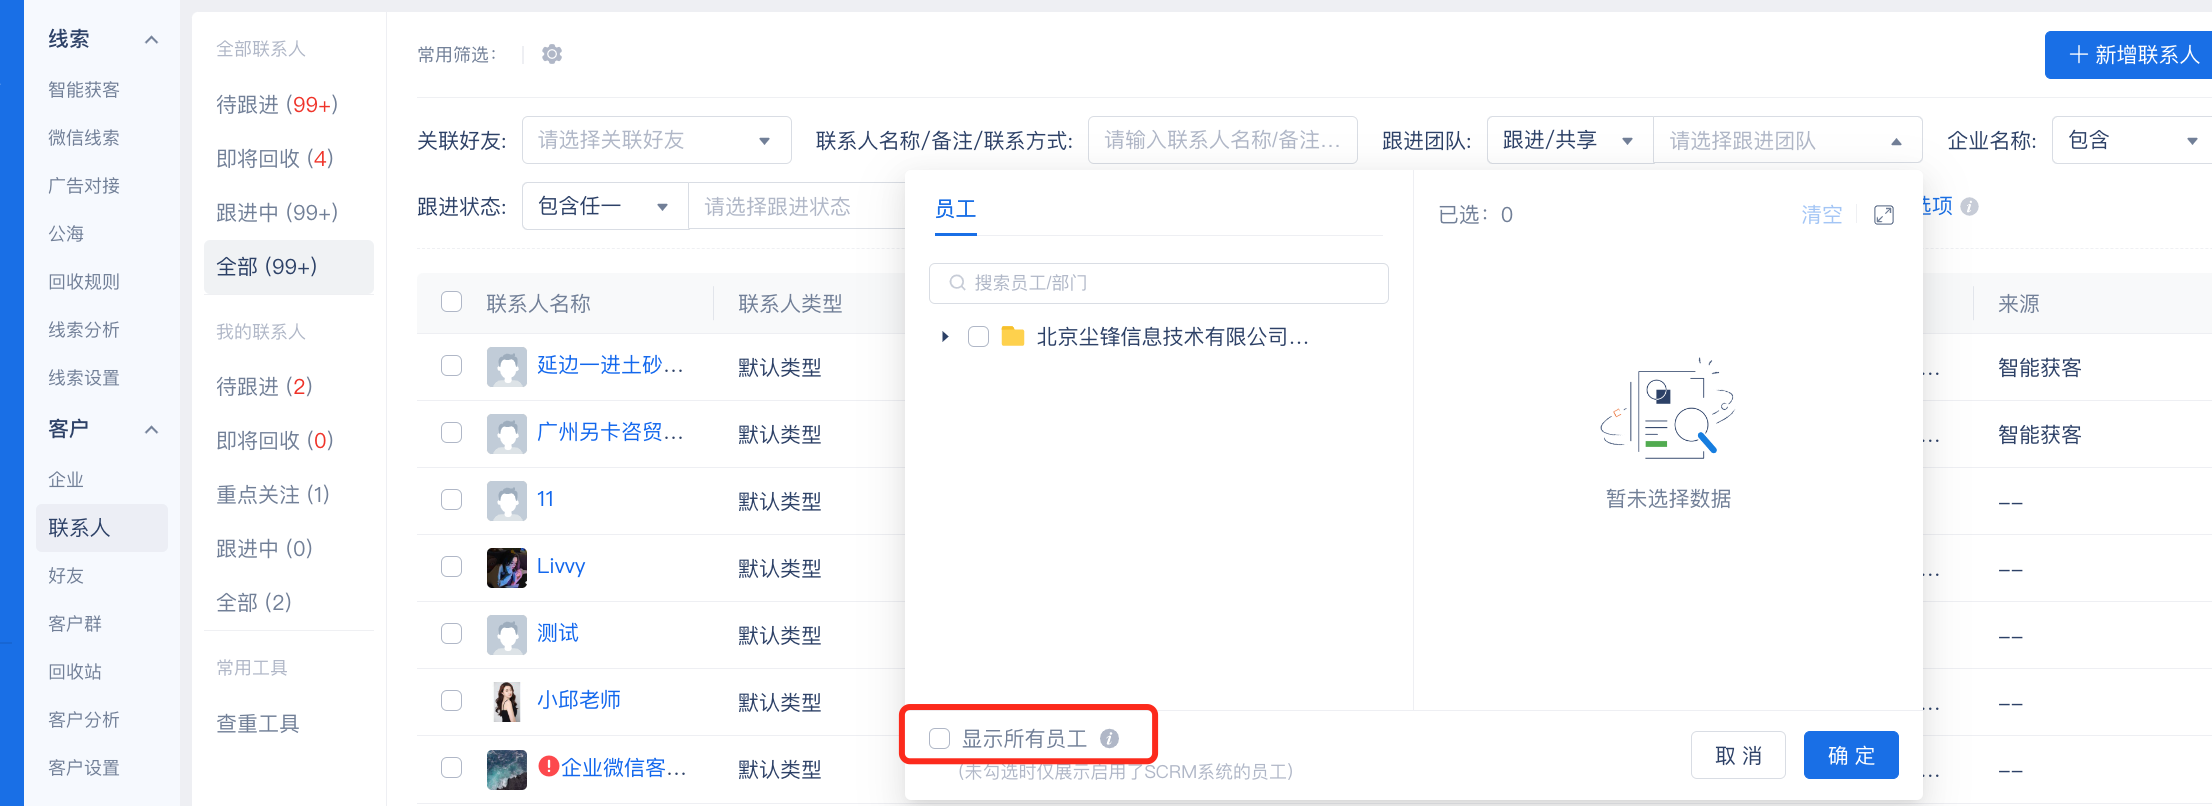Open 智能获客 in the sidebar
The image size is (2212, 806).
point(84,90)
